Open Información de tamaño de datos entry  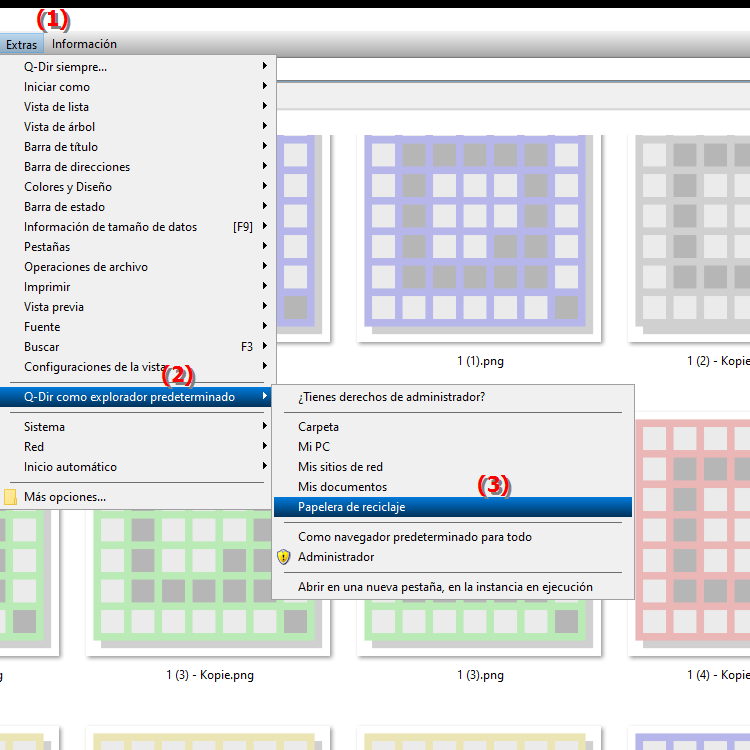click(138, 227)
